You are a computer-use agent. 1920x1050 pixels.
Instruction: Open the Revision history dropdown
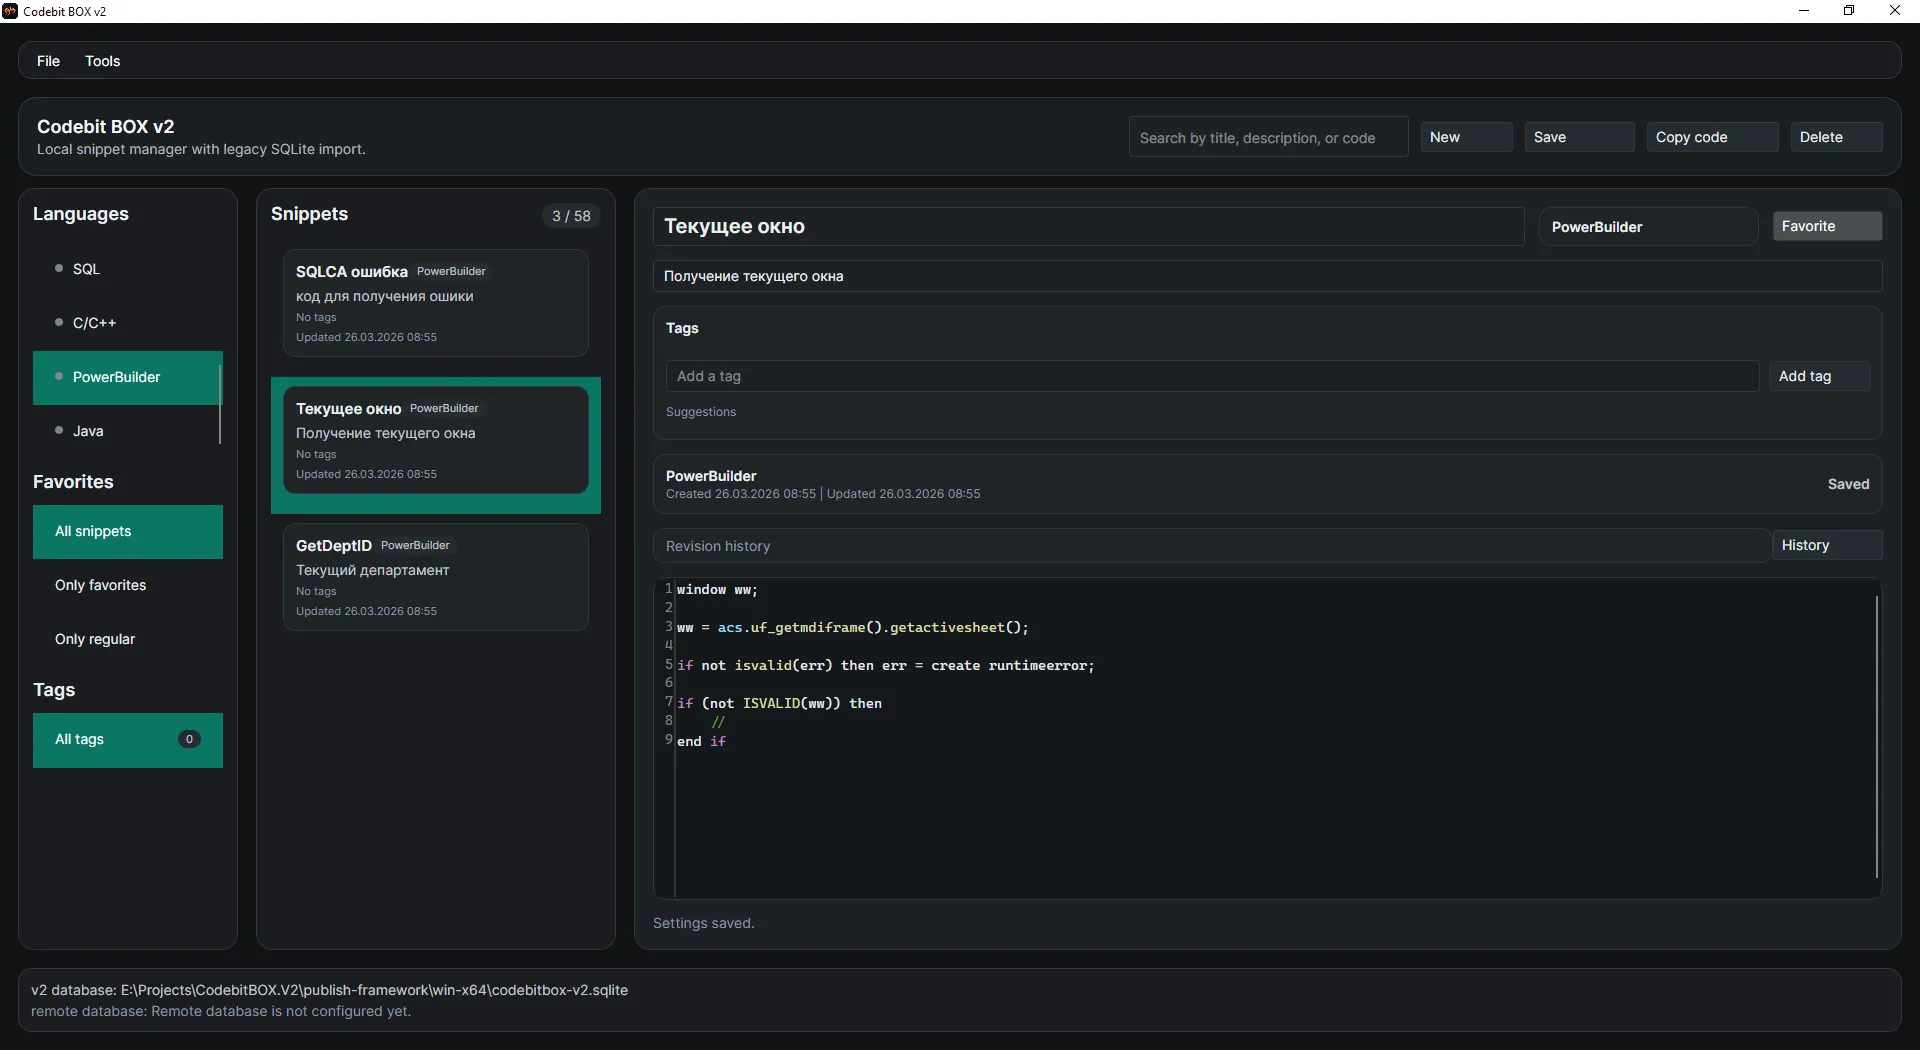tap(1210, 546)
